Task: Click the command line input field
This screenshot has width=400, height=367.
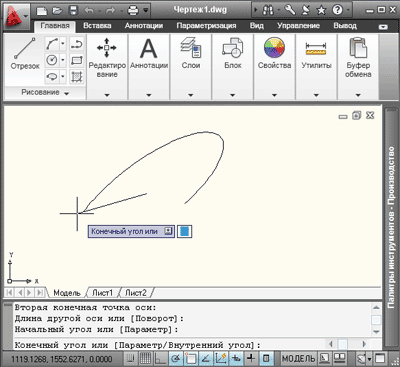Action: [x=169, y=345]
